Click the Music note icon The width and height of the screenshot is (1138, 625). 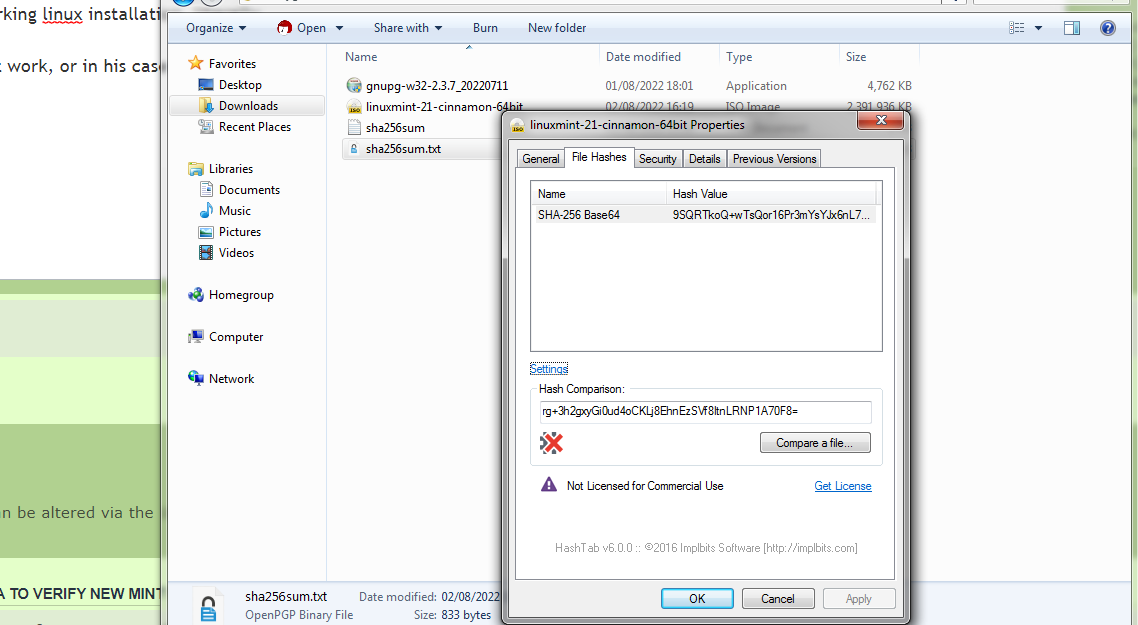tap(206, 211)
